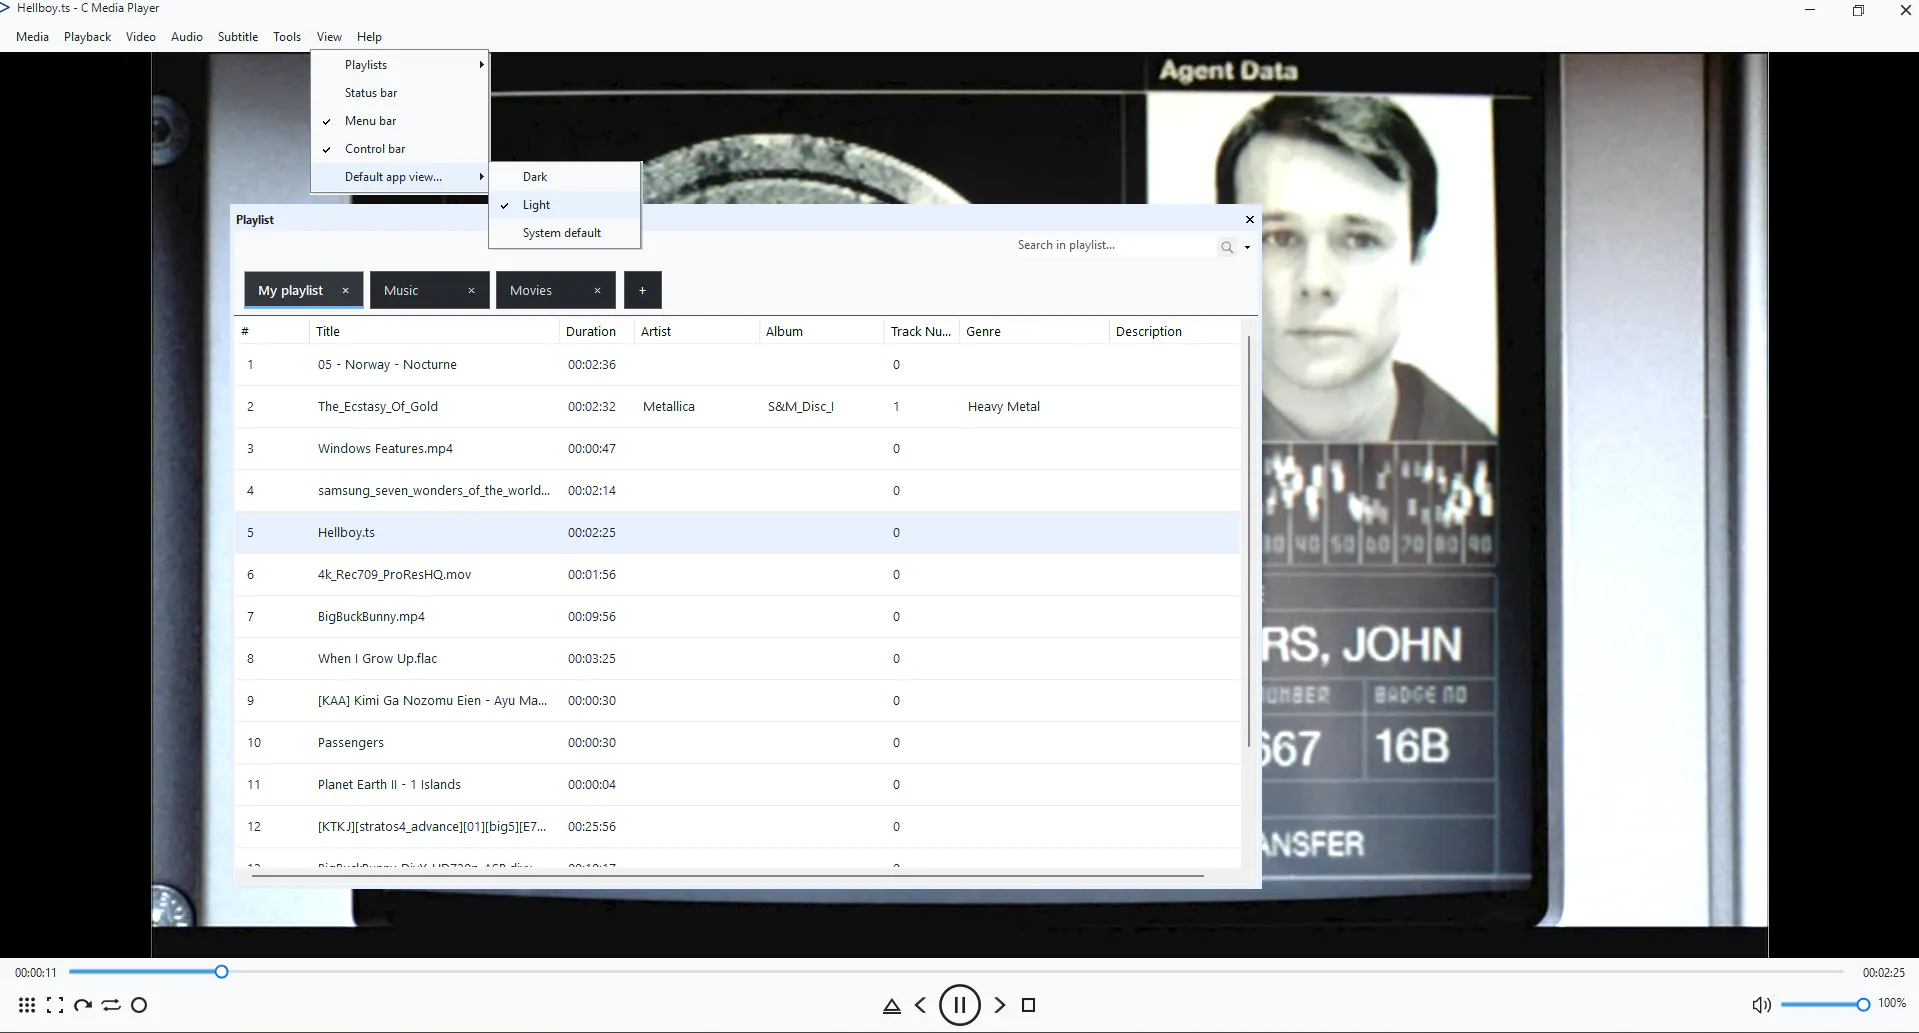Screen dimensions: 1919x1033
Task: Expand the Playlists submenu
Action: 400,65
